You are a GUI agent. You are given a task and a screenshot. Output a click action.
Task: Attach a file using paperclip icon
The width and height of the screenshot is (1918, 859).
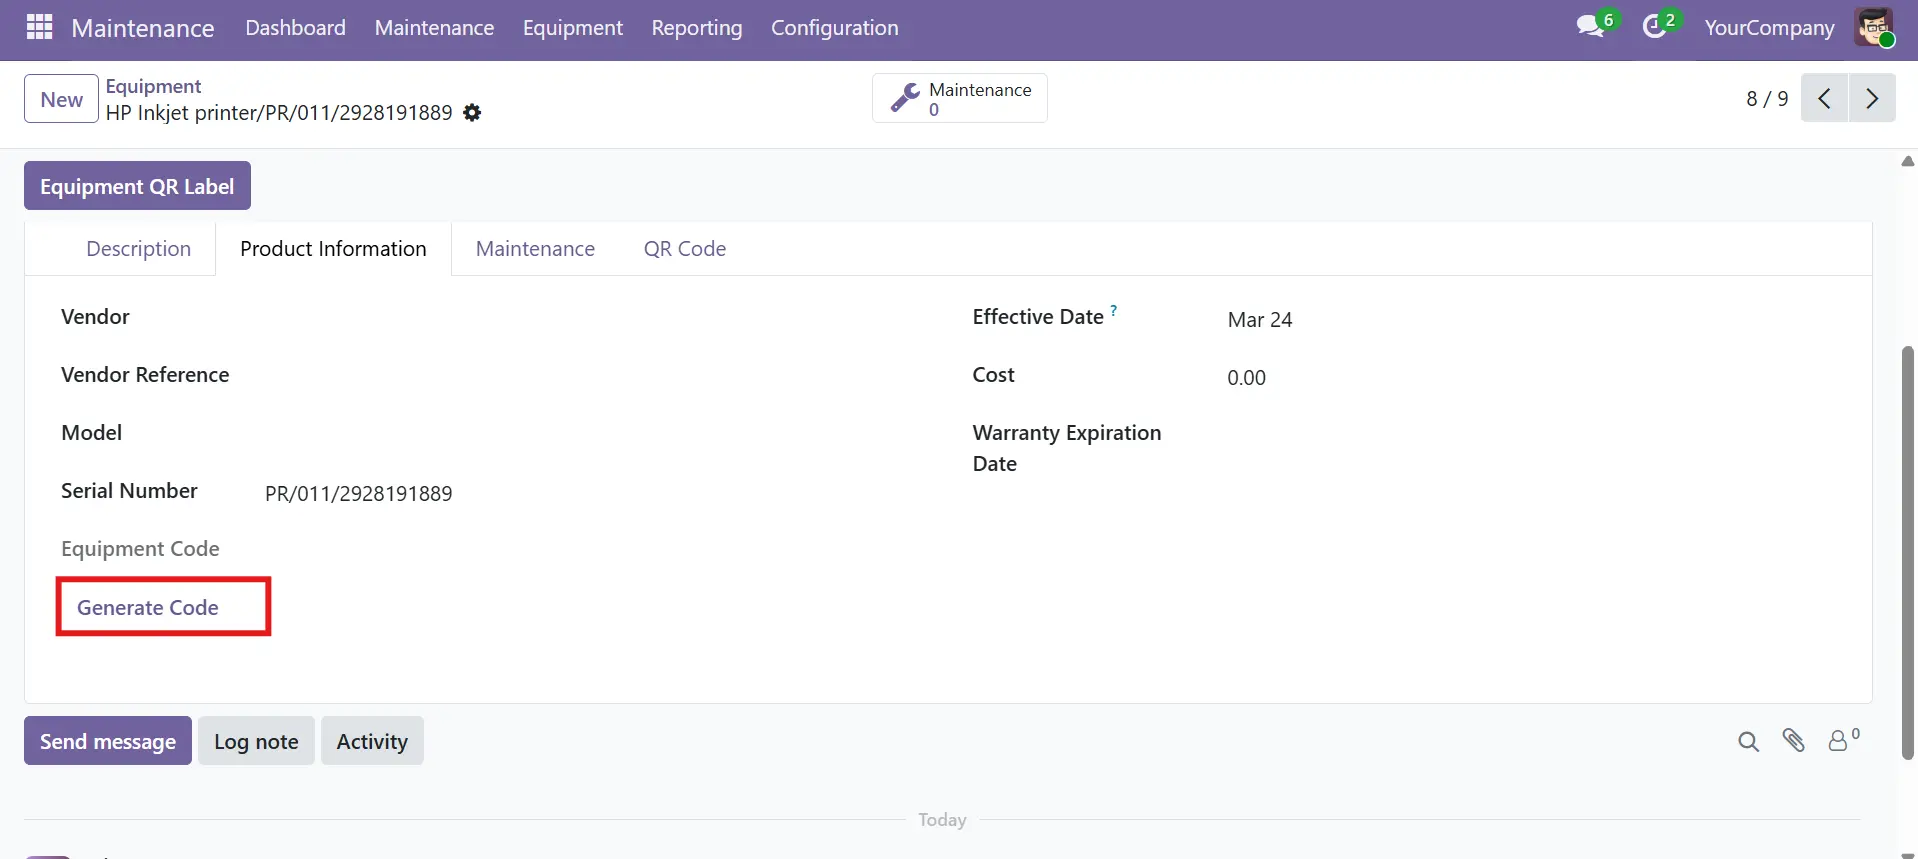(x=1794, y=740)
